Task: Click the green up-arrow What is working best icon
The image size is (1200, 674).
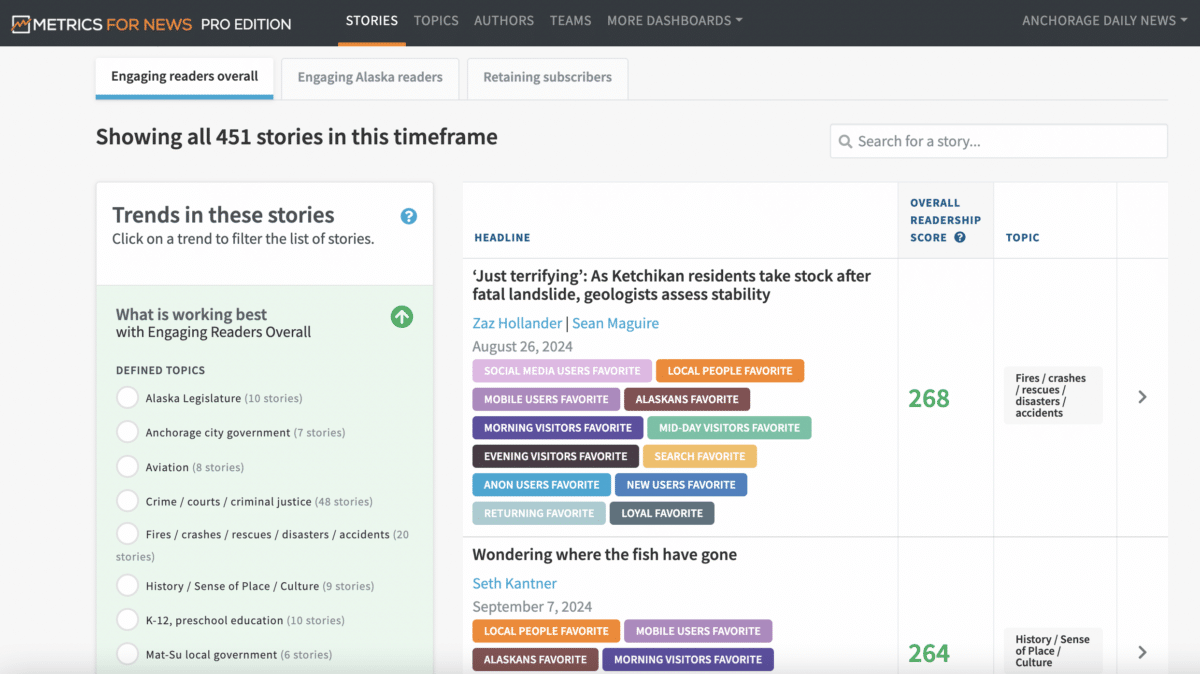Action: pyautogui.click(x=401, y=317)
